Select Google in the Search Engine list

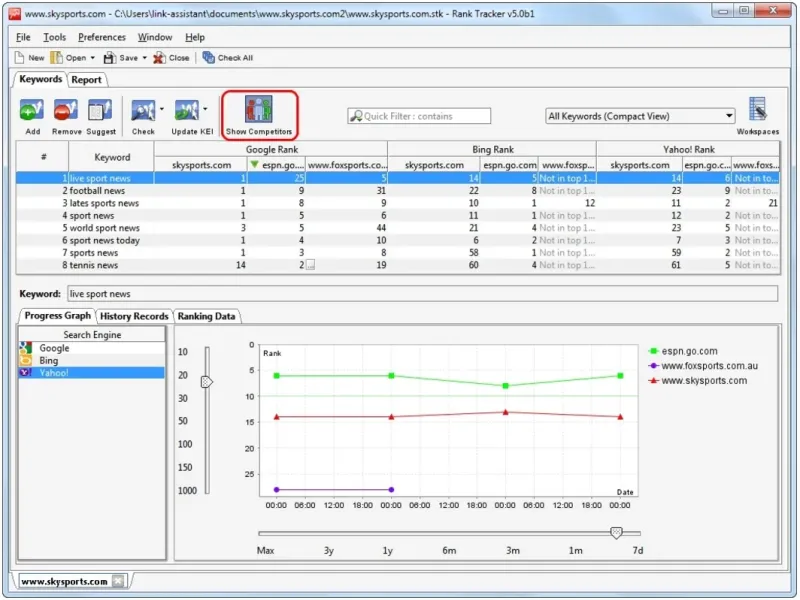point(54,348)
